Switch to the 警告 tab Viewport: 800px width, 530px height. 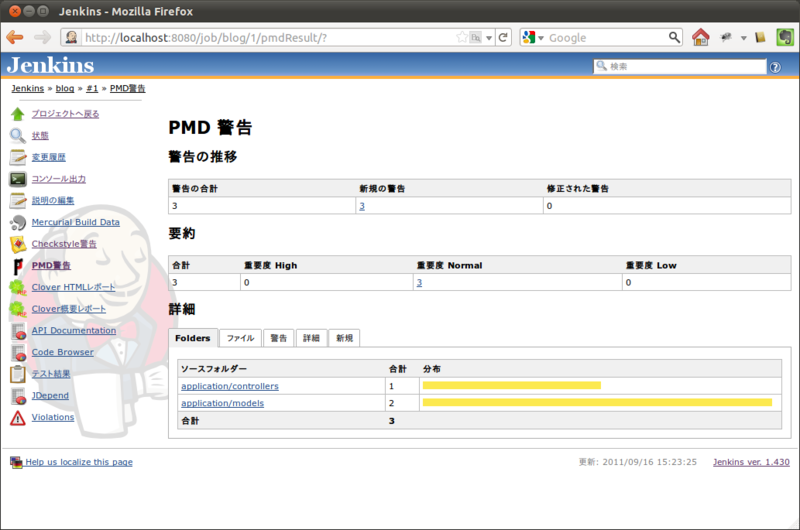pyautogui.click(x=279, y=338)
